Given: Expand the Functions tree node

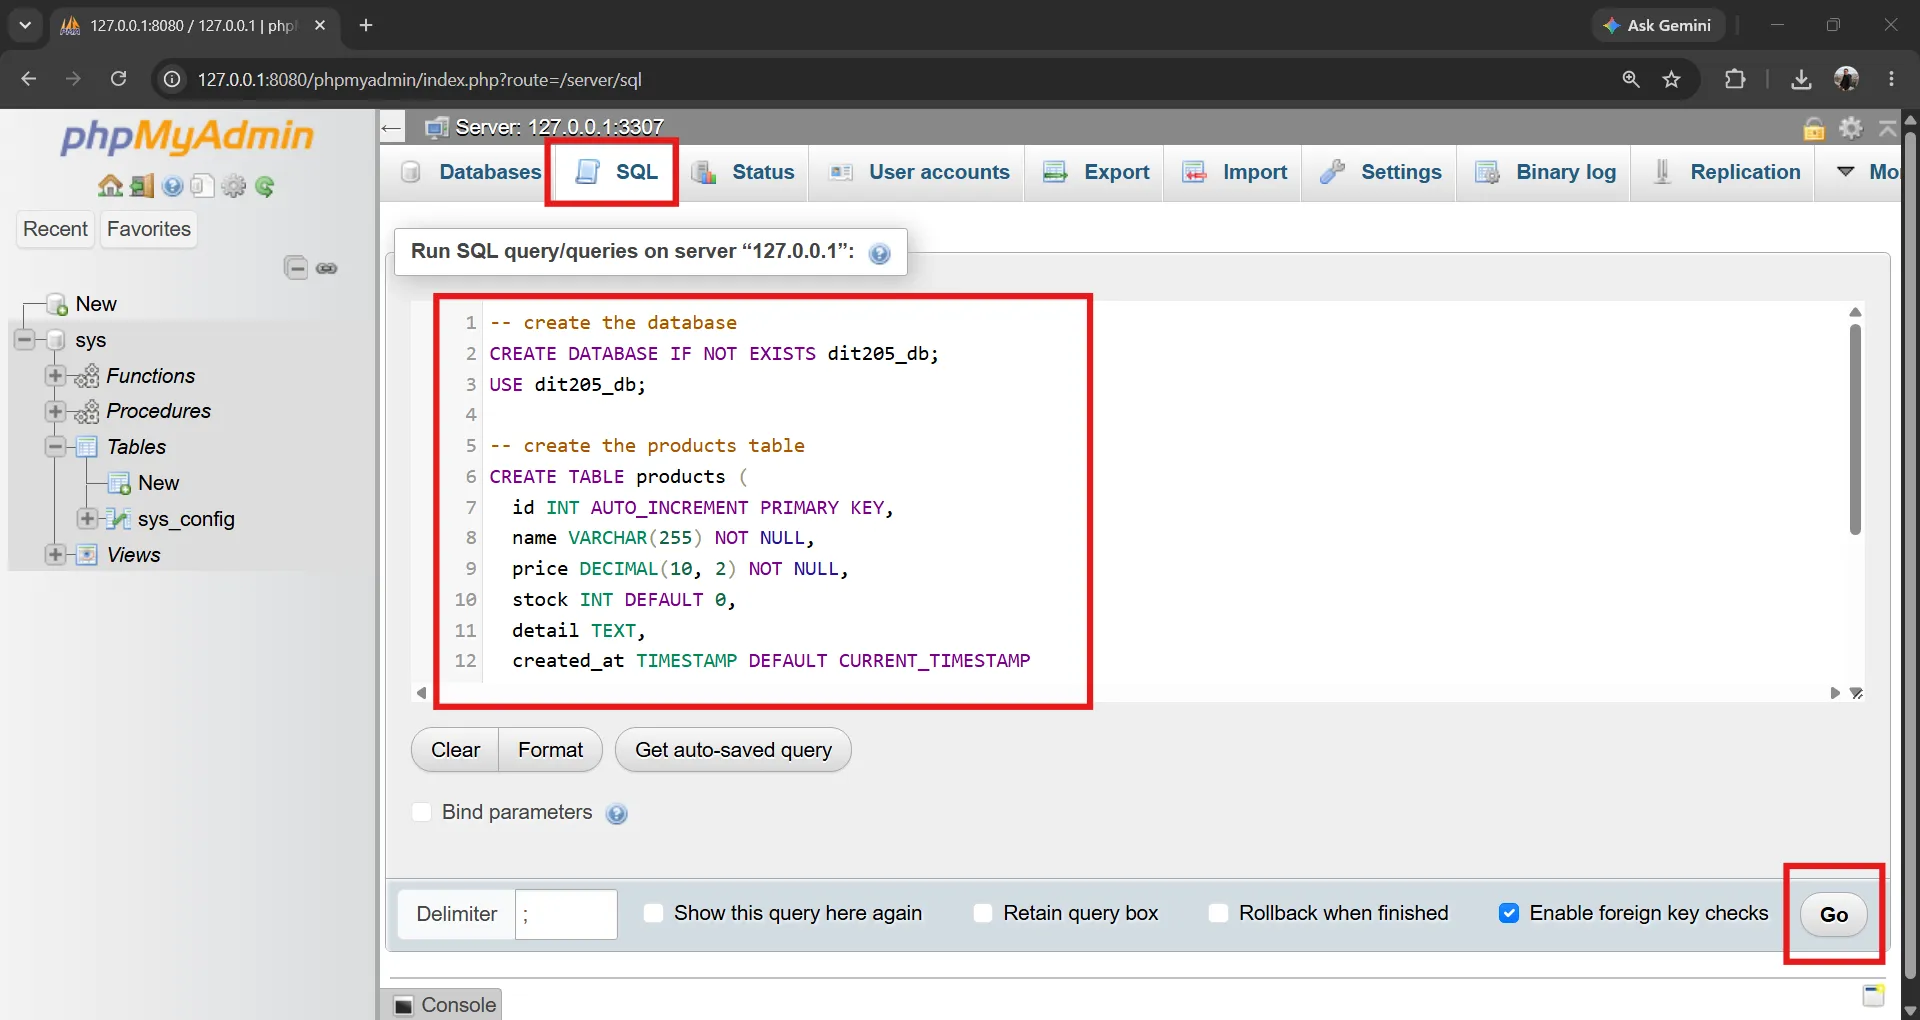Looking at the screenshot, I should pos(55,376).
